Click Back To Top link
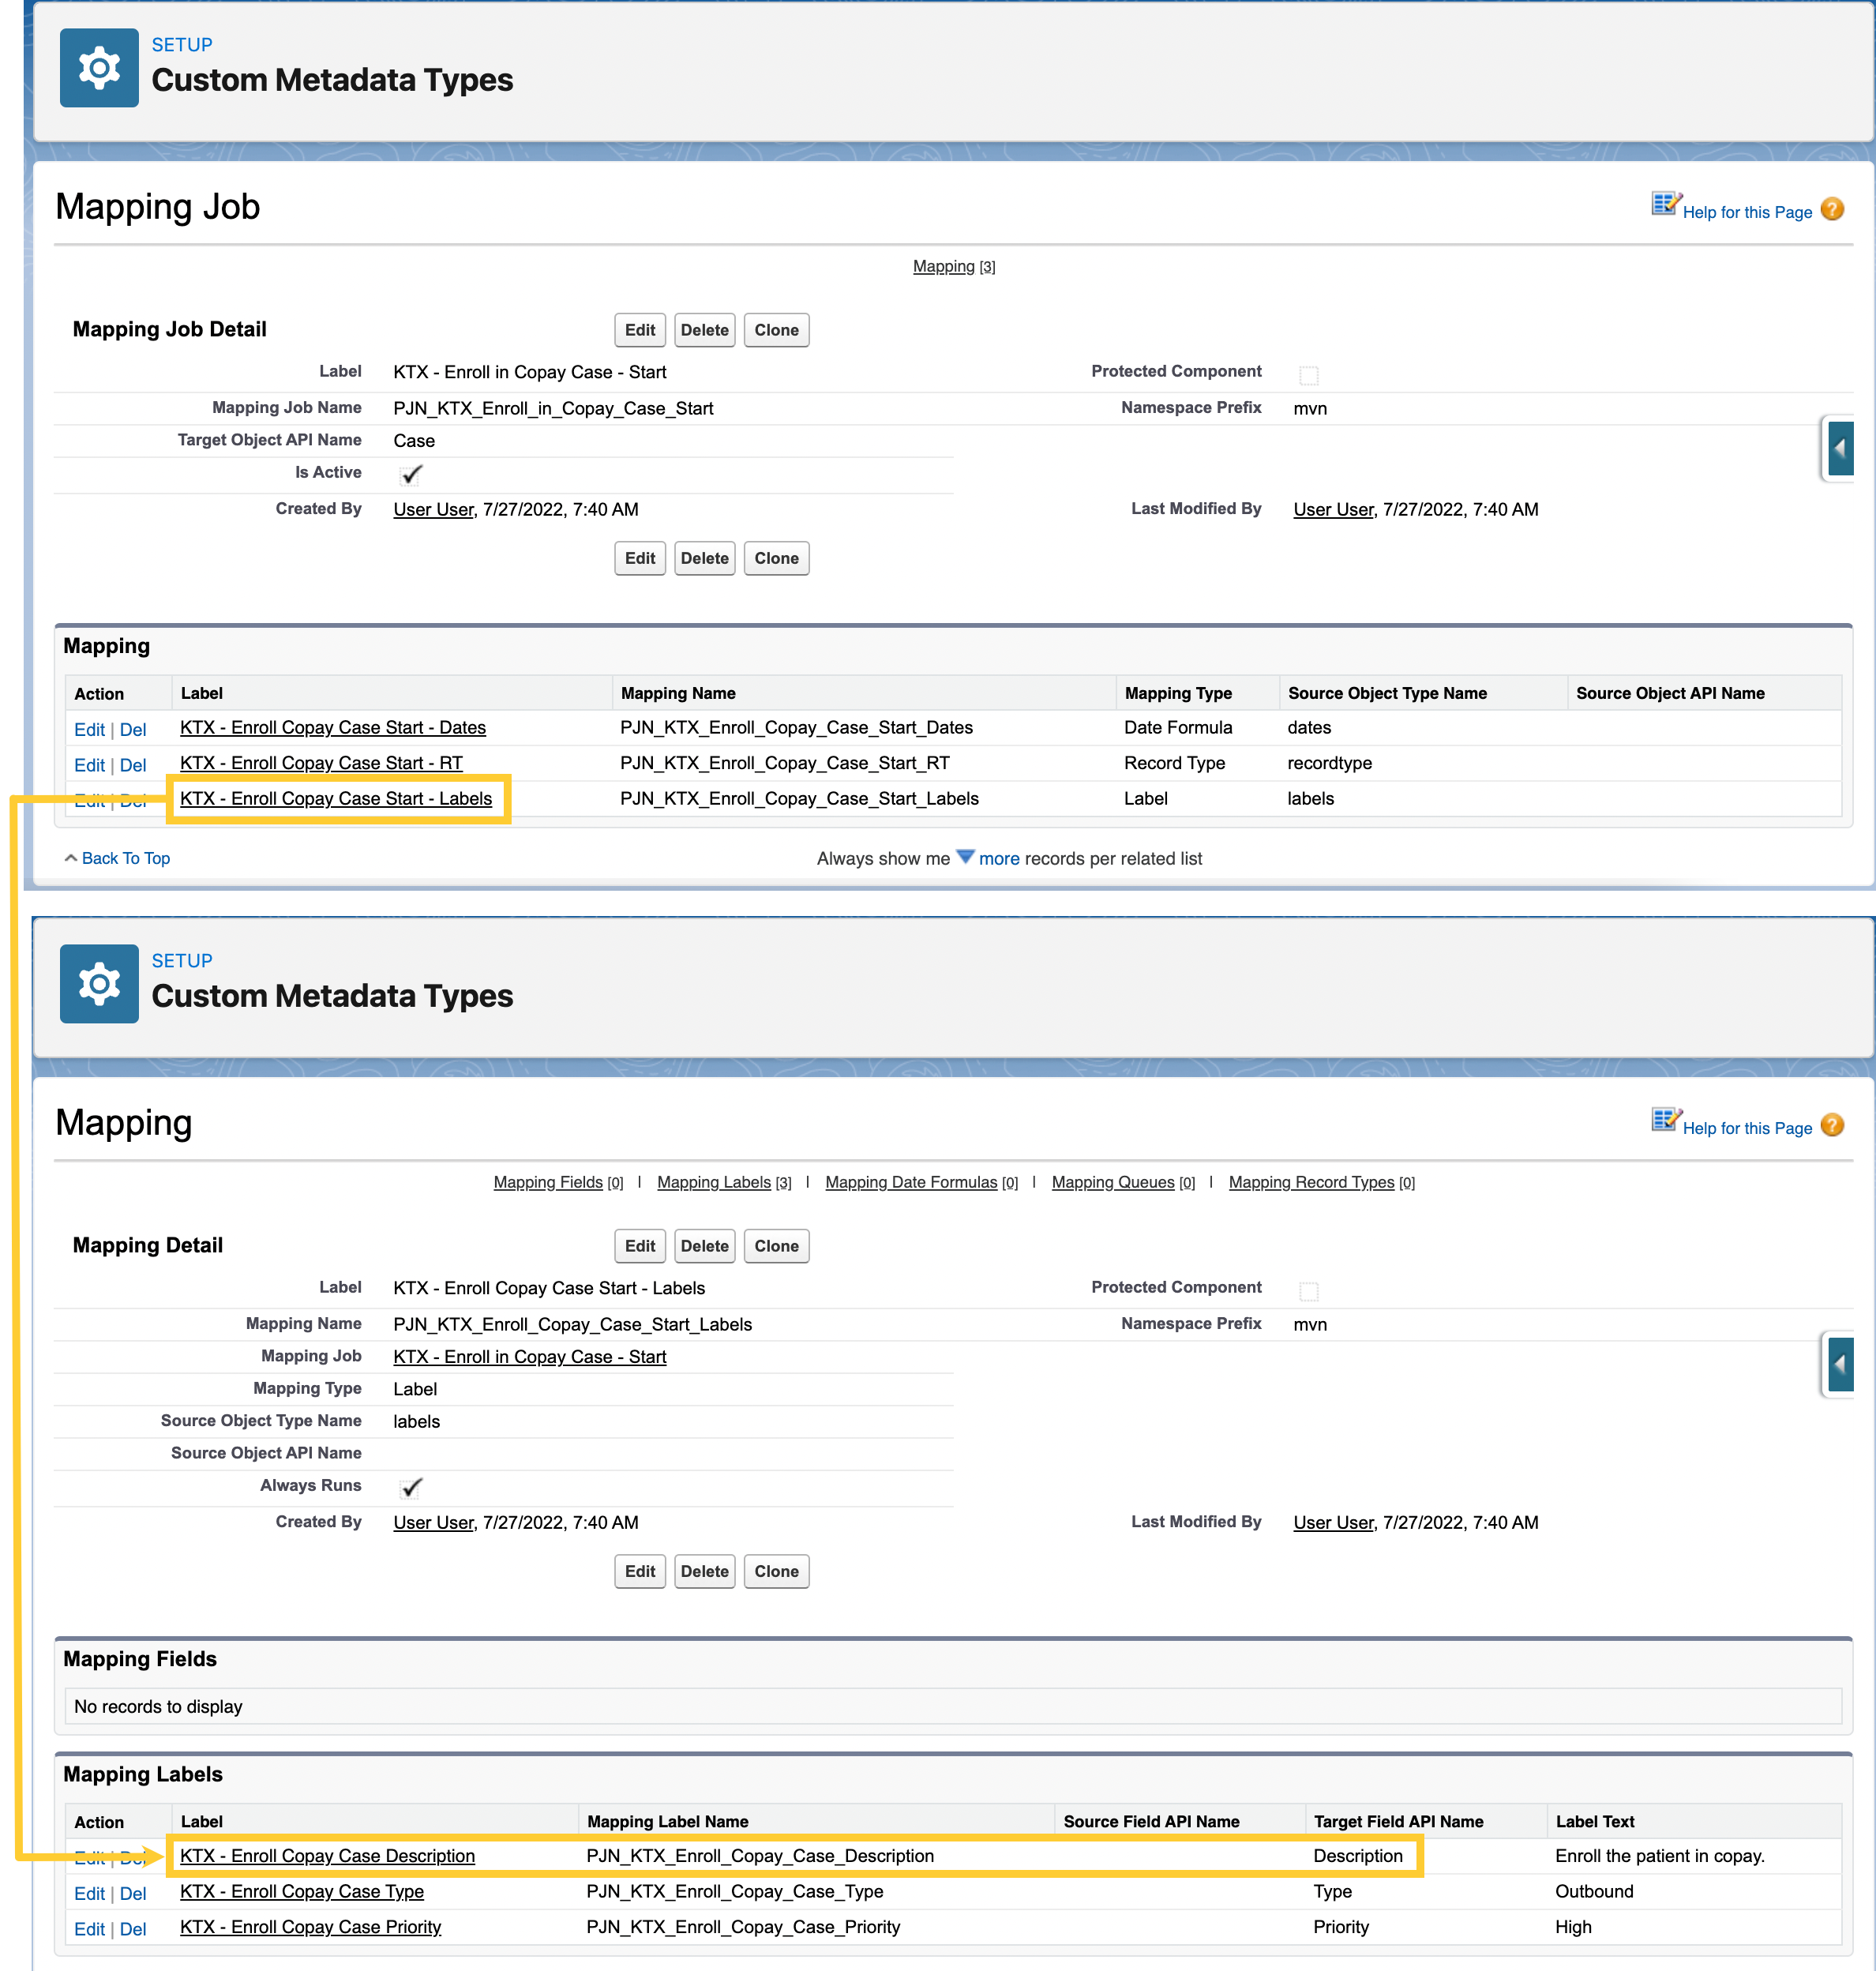The height and width of the screenshot is (1971, 1876). (x=126, y=858)
